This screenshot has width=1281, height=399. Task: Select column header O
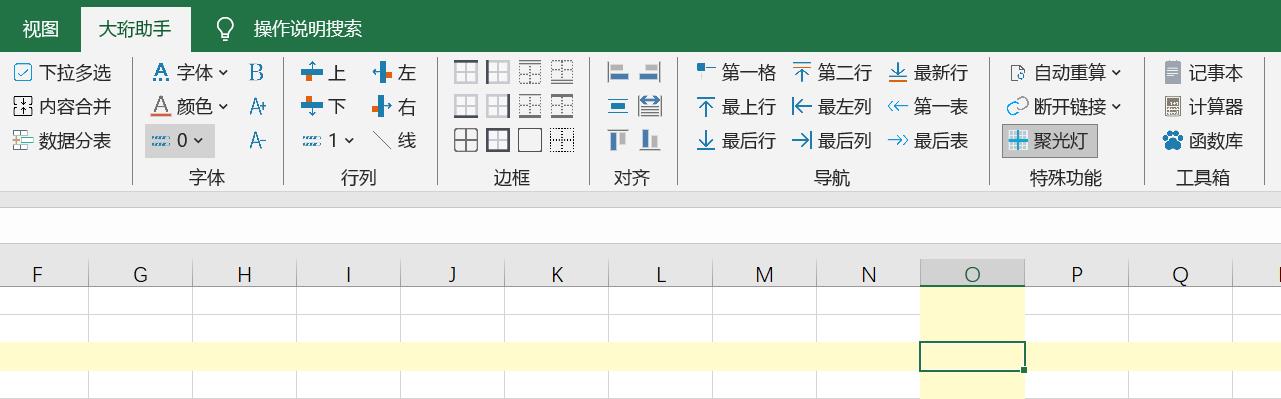pyautogui.click(x=972, y=274)
